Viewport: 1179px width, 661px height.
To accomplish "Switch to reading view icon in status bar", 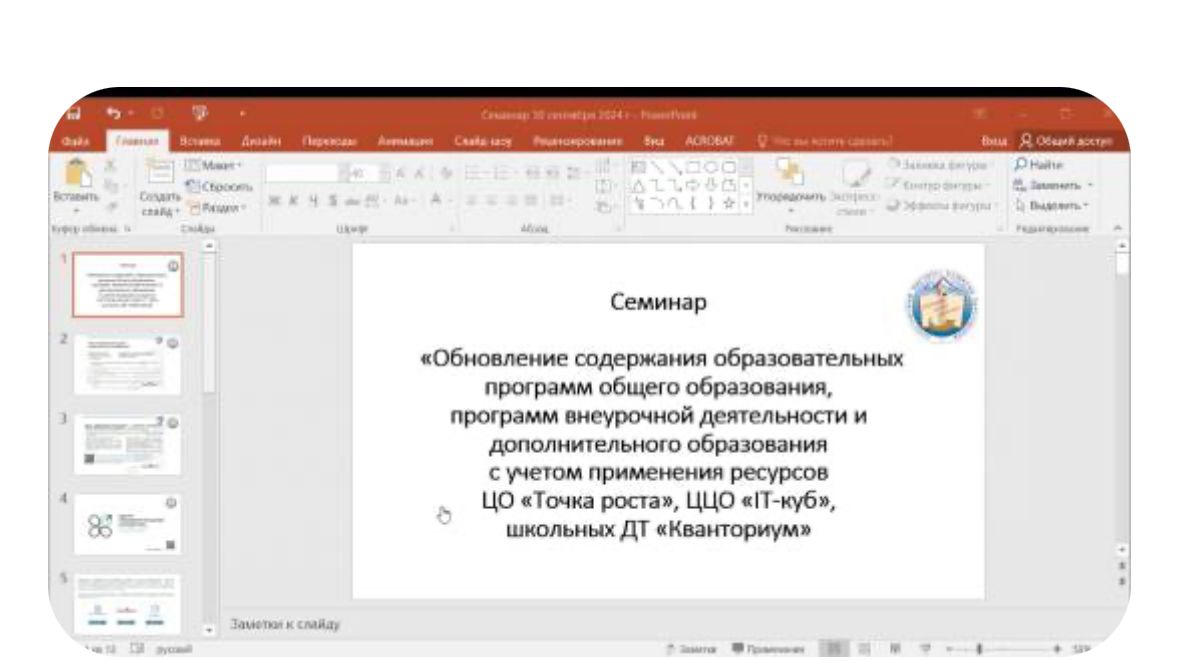I will pos(895,648).
